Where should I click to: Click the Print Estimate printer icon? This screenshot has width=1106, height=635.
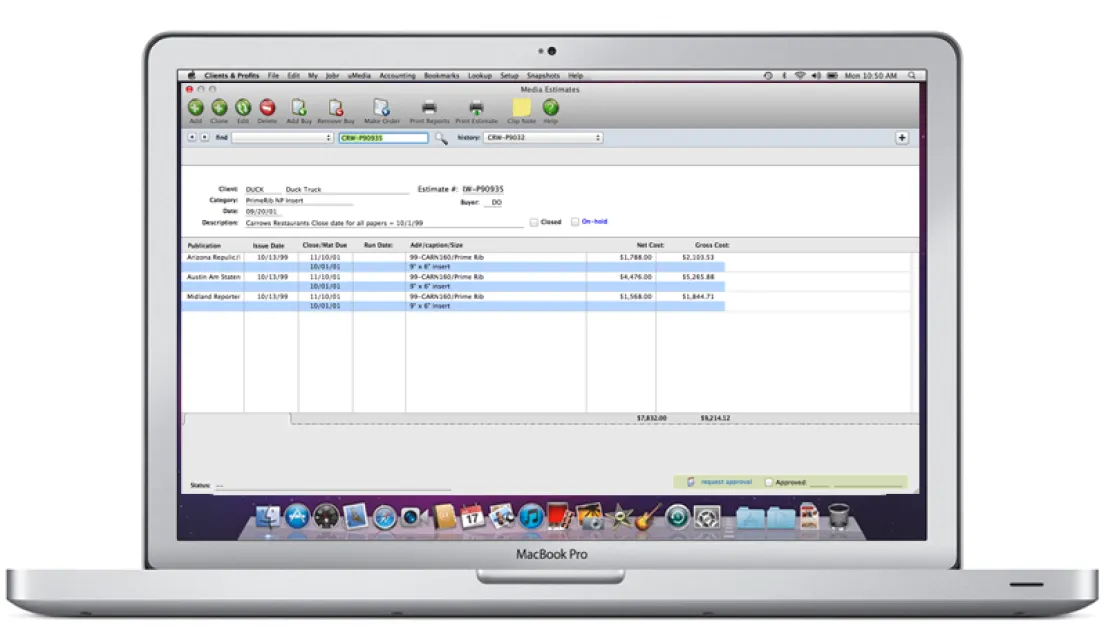coord(476,108)
